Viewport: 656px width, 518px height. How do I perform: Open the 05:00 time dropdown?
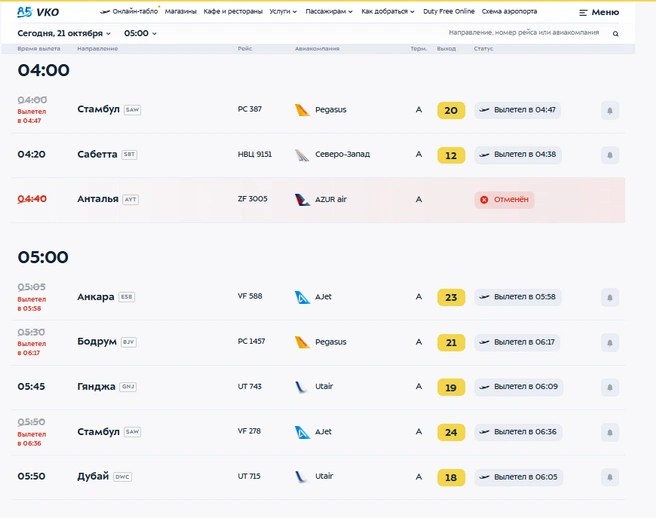[140, 33]
